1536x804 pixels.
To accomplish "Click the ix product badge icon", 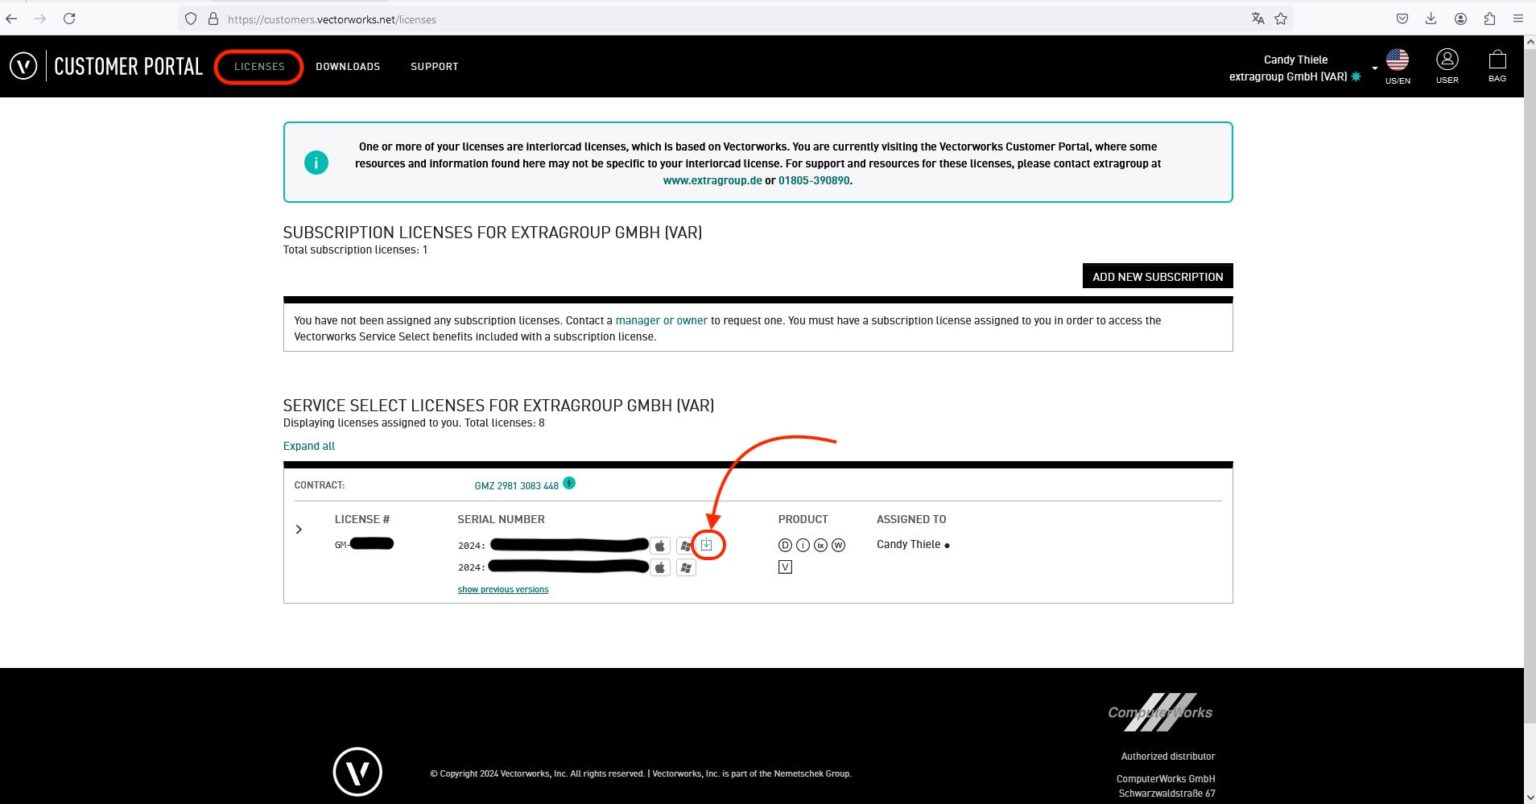I will coord(821,545).
